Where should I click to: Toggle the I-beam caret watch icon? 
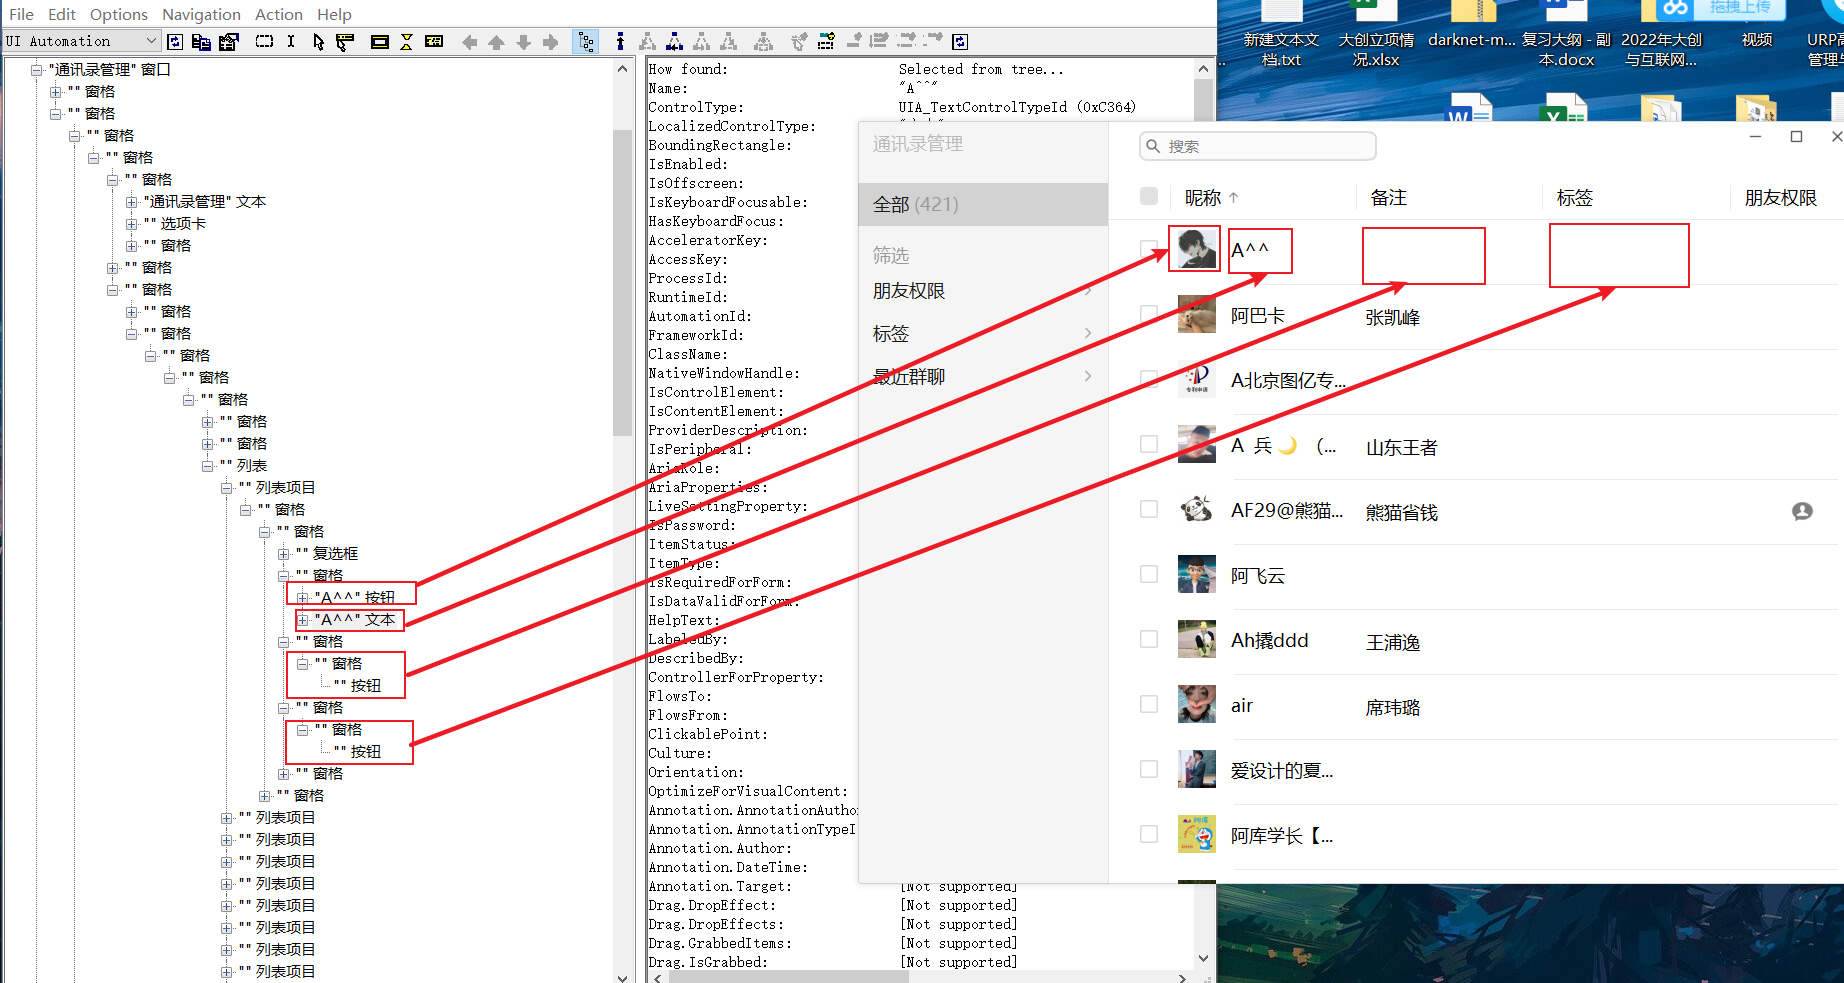291,41
